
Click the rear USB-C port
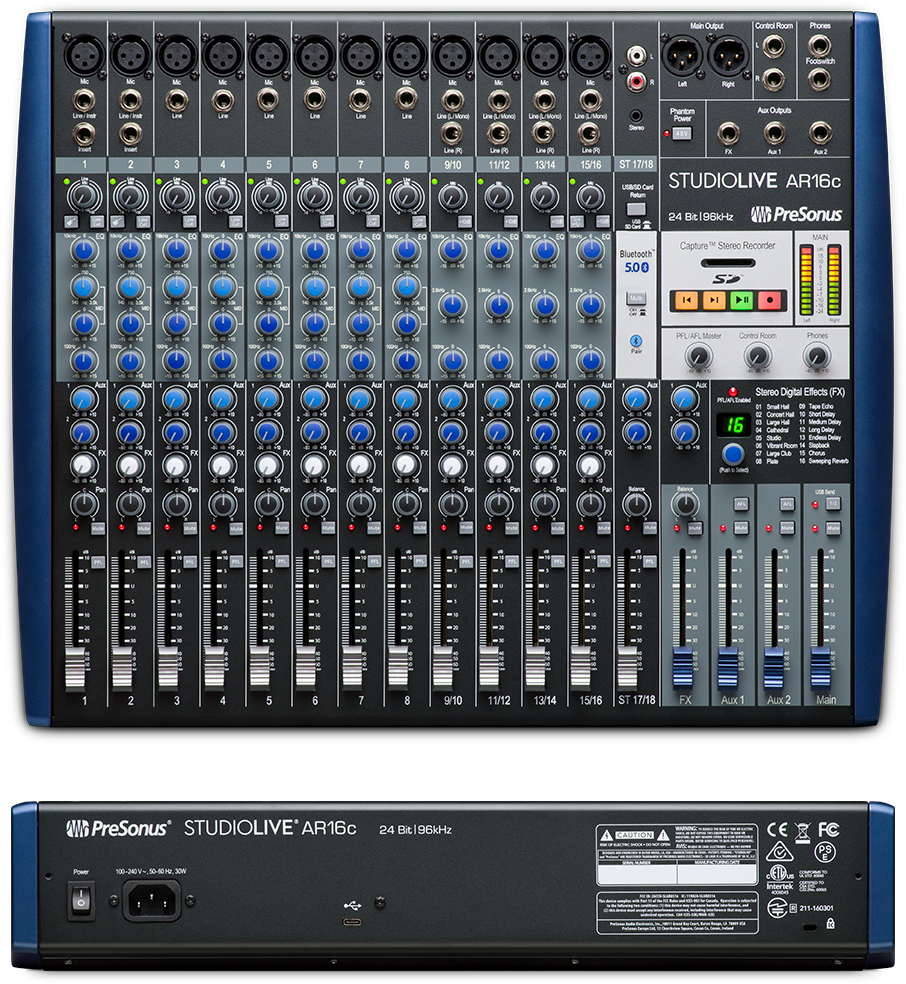[x=353, y=920]
